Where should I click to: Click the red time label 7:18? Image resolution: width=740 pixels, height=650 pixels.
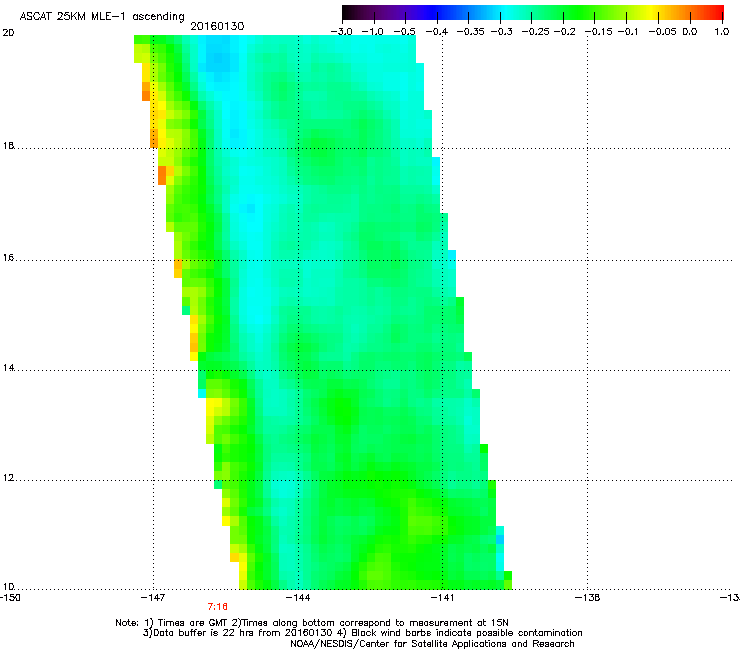click(x=218, y=607)
